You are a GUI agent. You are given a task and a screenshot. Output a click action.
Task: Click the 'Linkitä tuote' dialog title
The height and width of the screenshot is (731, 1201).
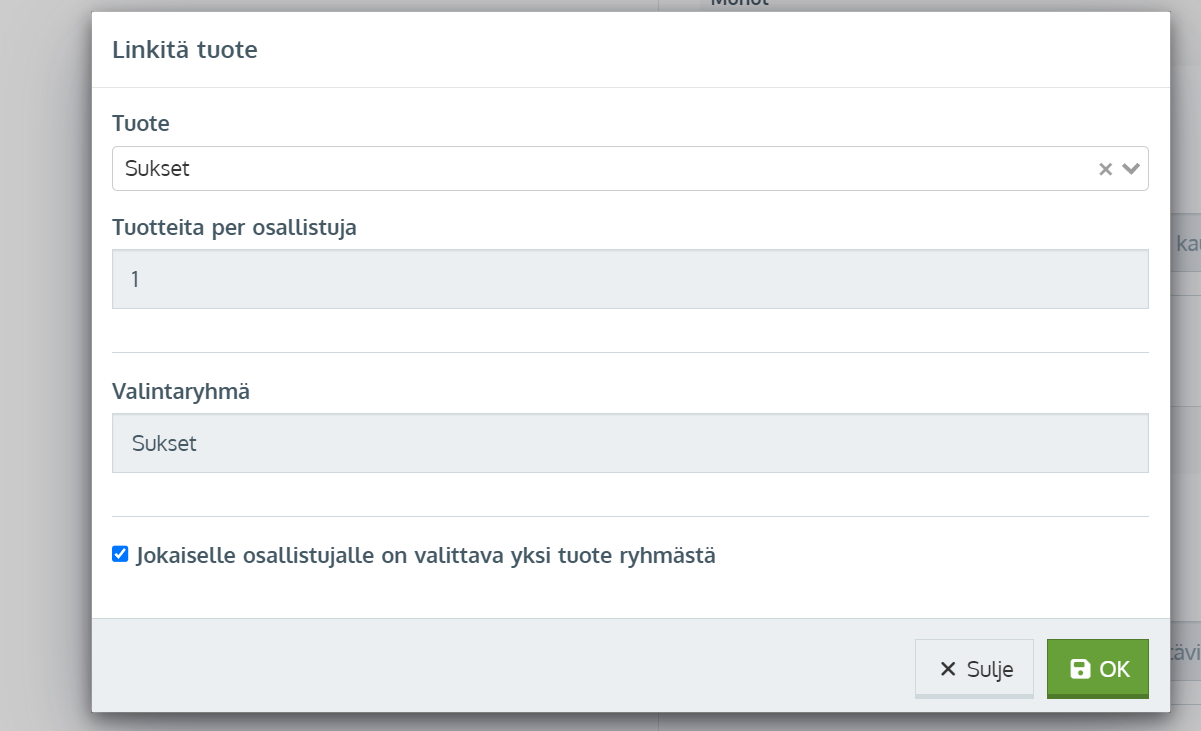(x=185, y=49)
